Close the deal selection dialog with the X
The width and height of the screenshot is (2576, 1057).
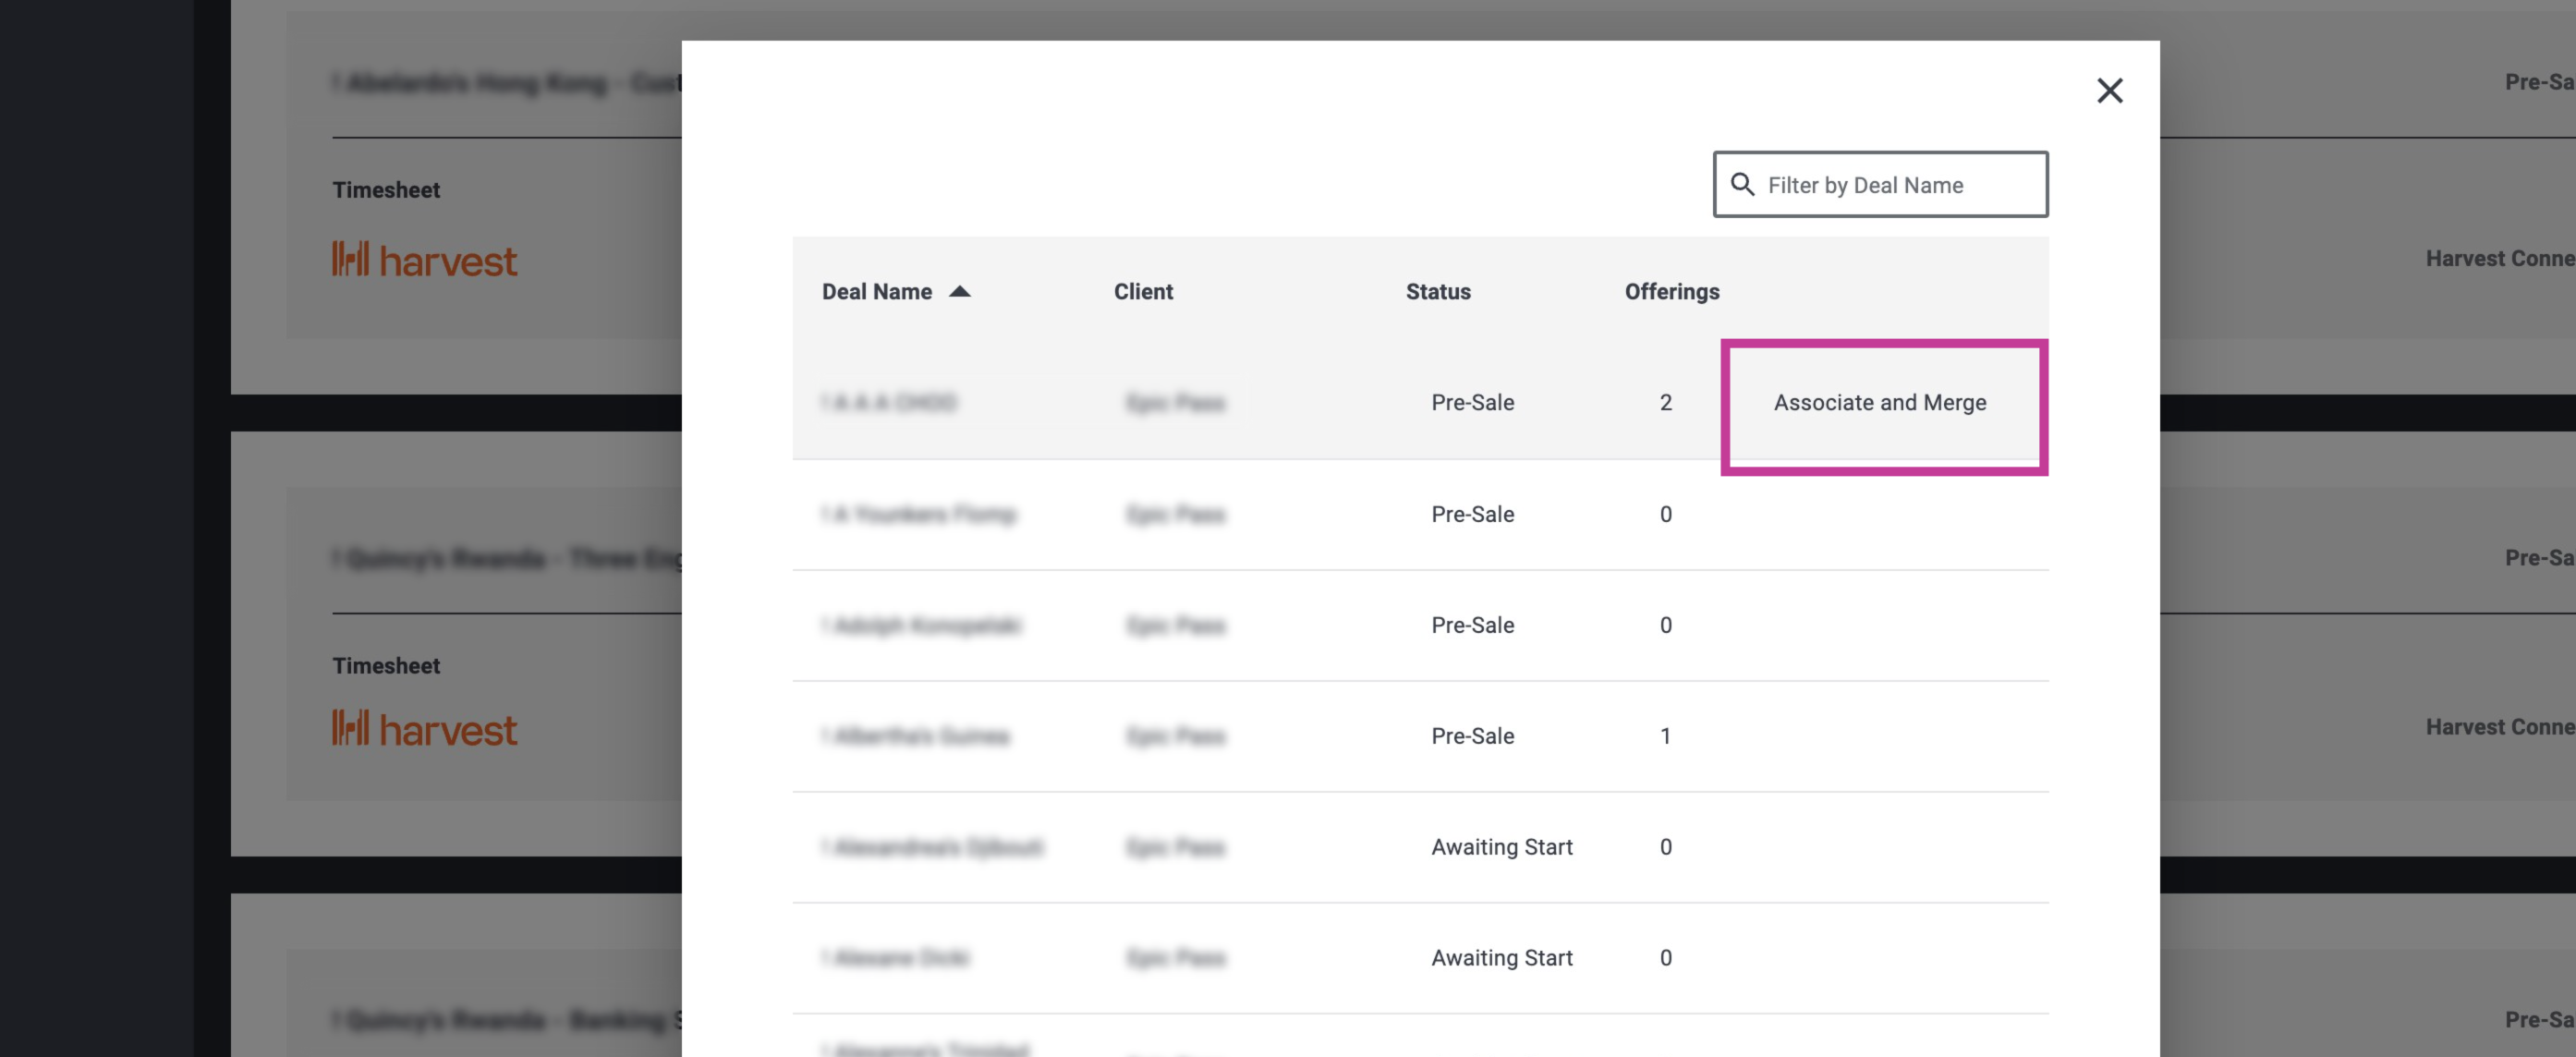coord(2109,91)
